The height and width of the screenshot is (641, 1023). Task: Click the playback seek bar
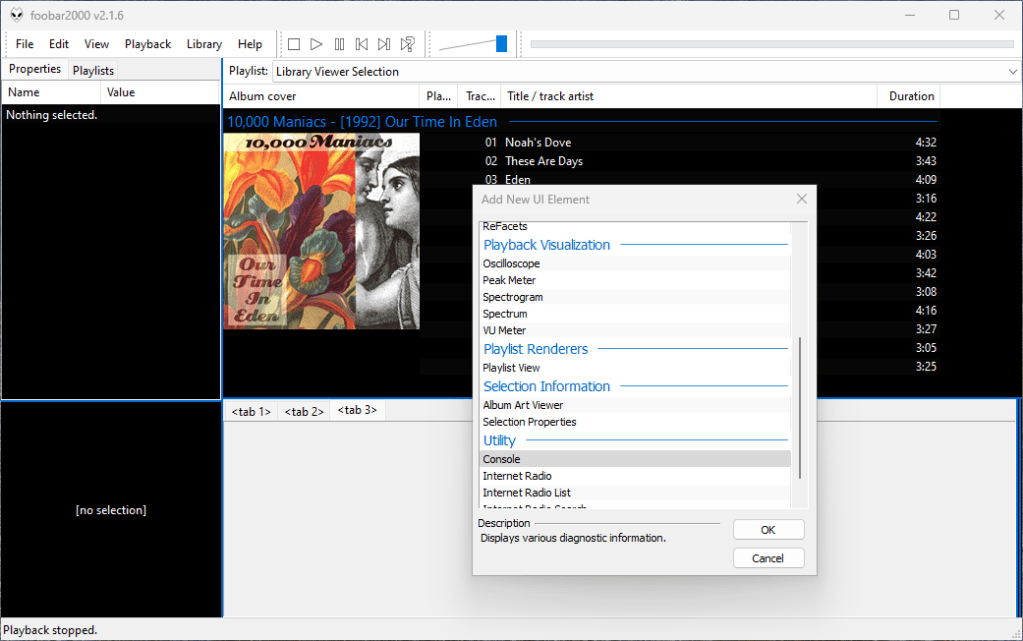[x=771, y=44]
